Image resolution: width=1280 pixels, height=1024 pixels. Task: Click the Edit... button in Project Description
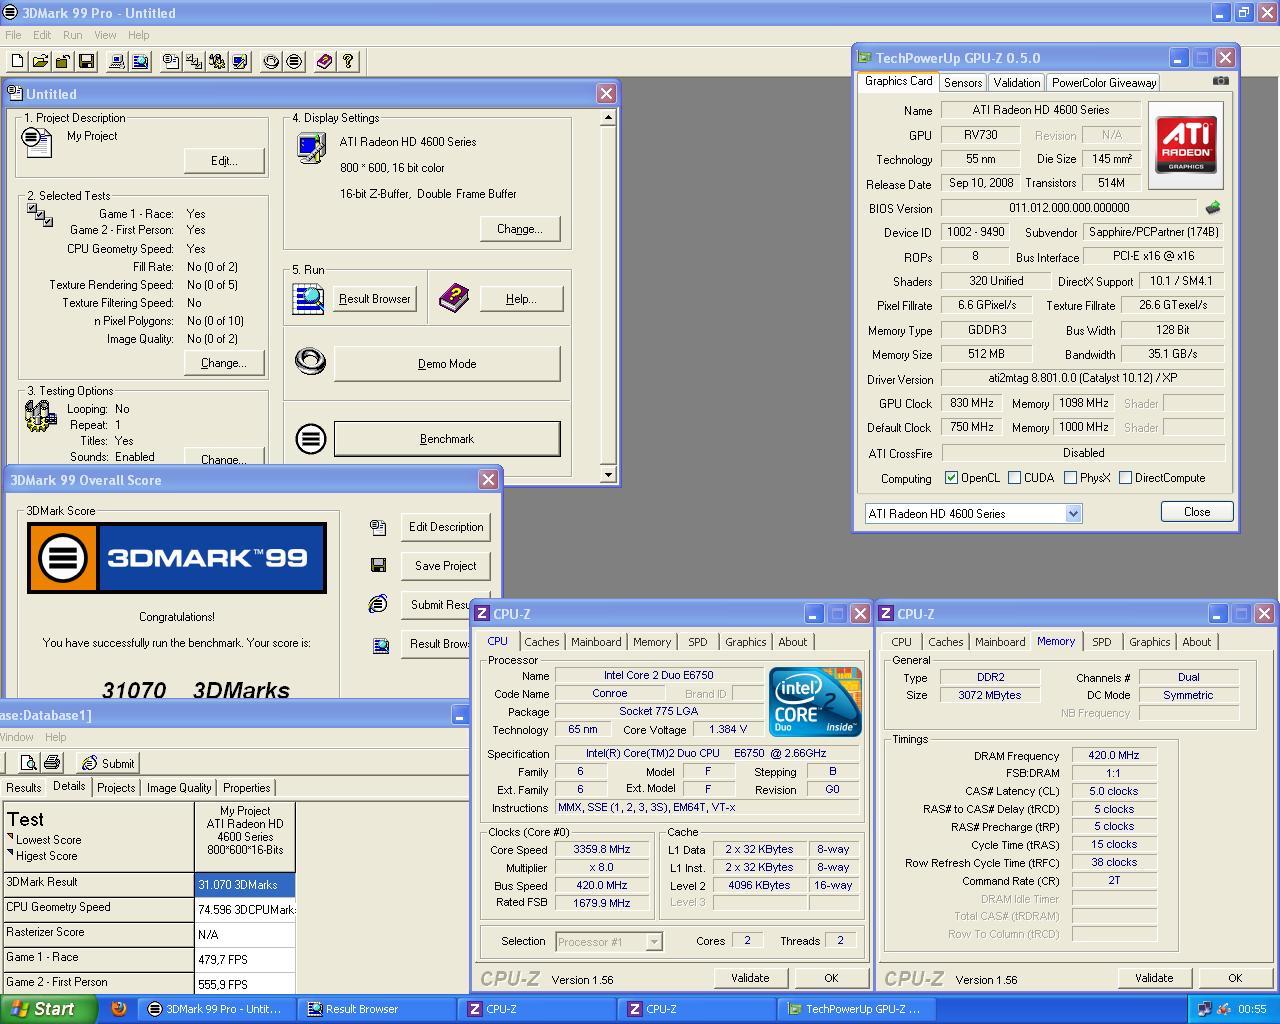point(224,161)
